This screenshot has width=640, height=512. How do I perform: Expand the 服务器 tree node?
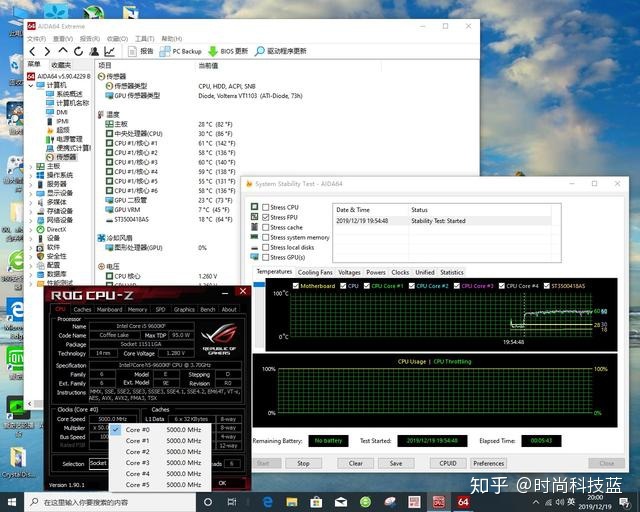point(31,184)
